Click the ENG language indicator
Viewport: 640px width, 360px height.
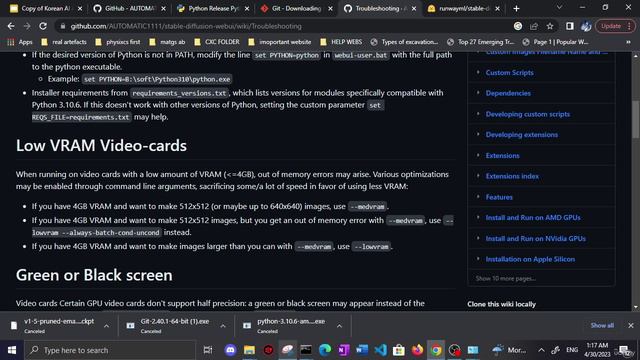pyautogui.click(x=572, y=350)
